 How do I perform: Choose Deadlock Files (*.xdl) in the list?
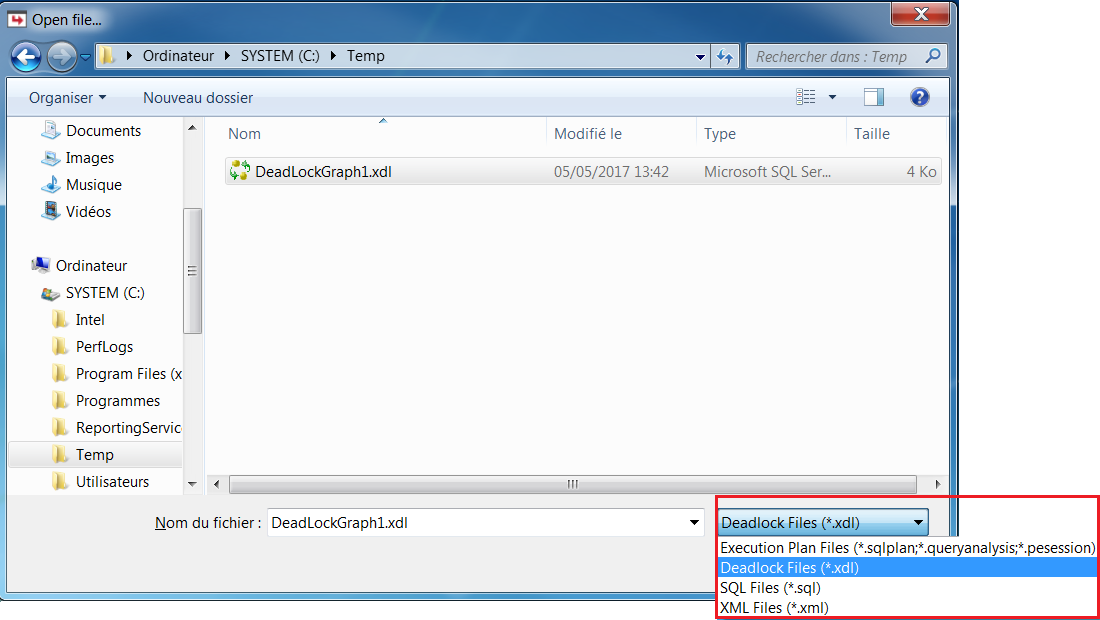click(907, 567)
